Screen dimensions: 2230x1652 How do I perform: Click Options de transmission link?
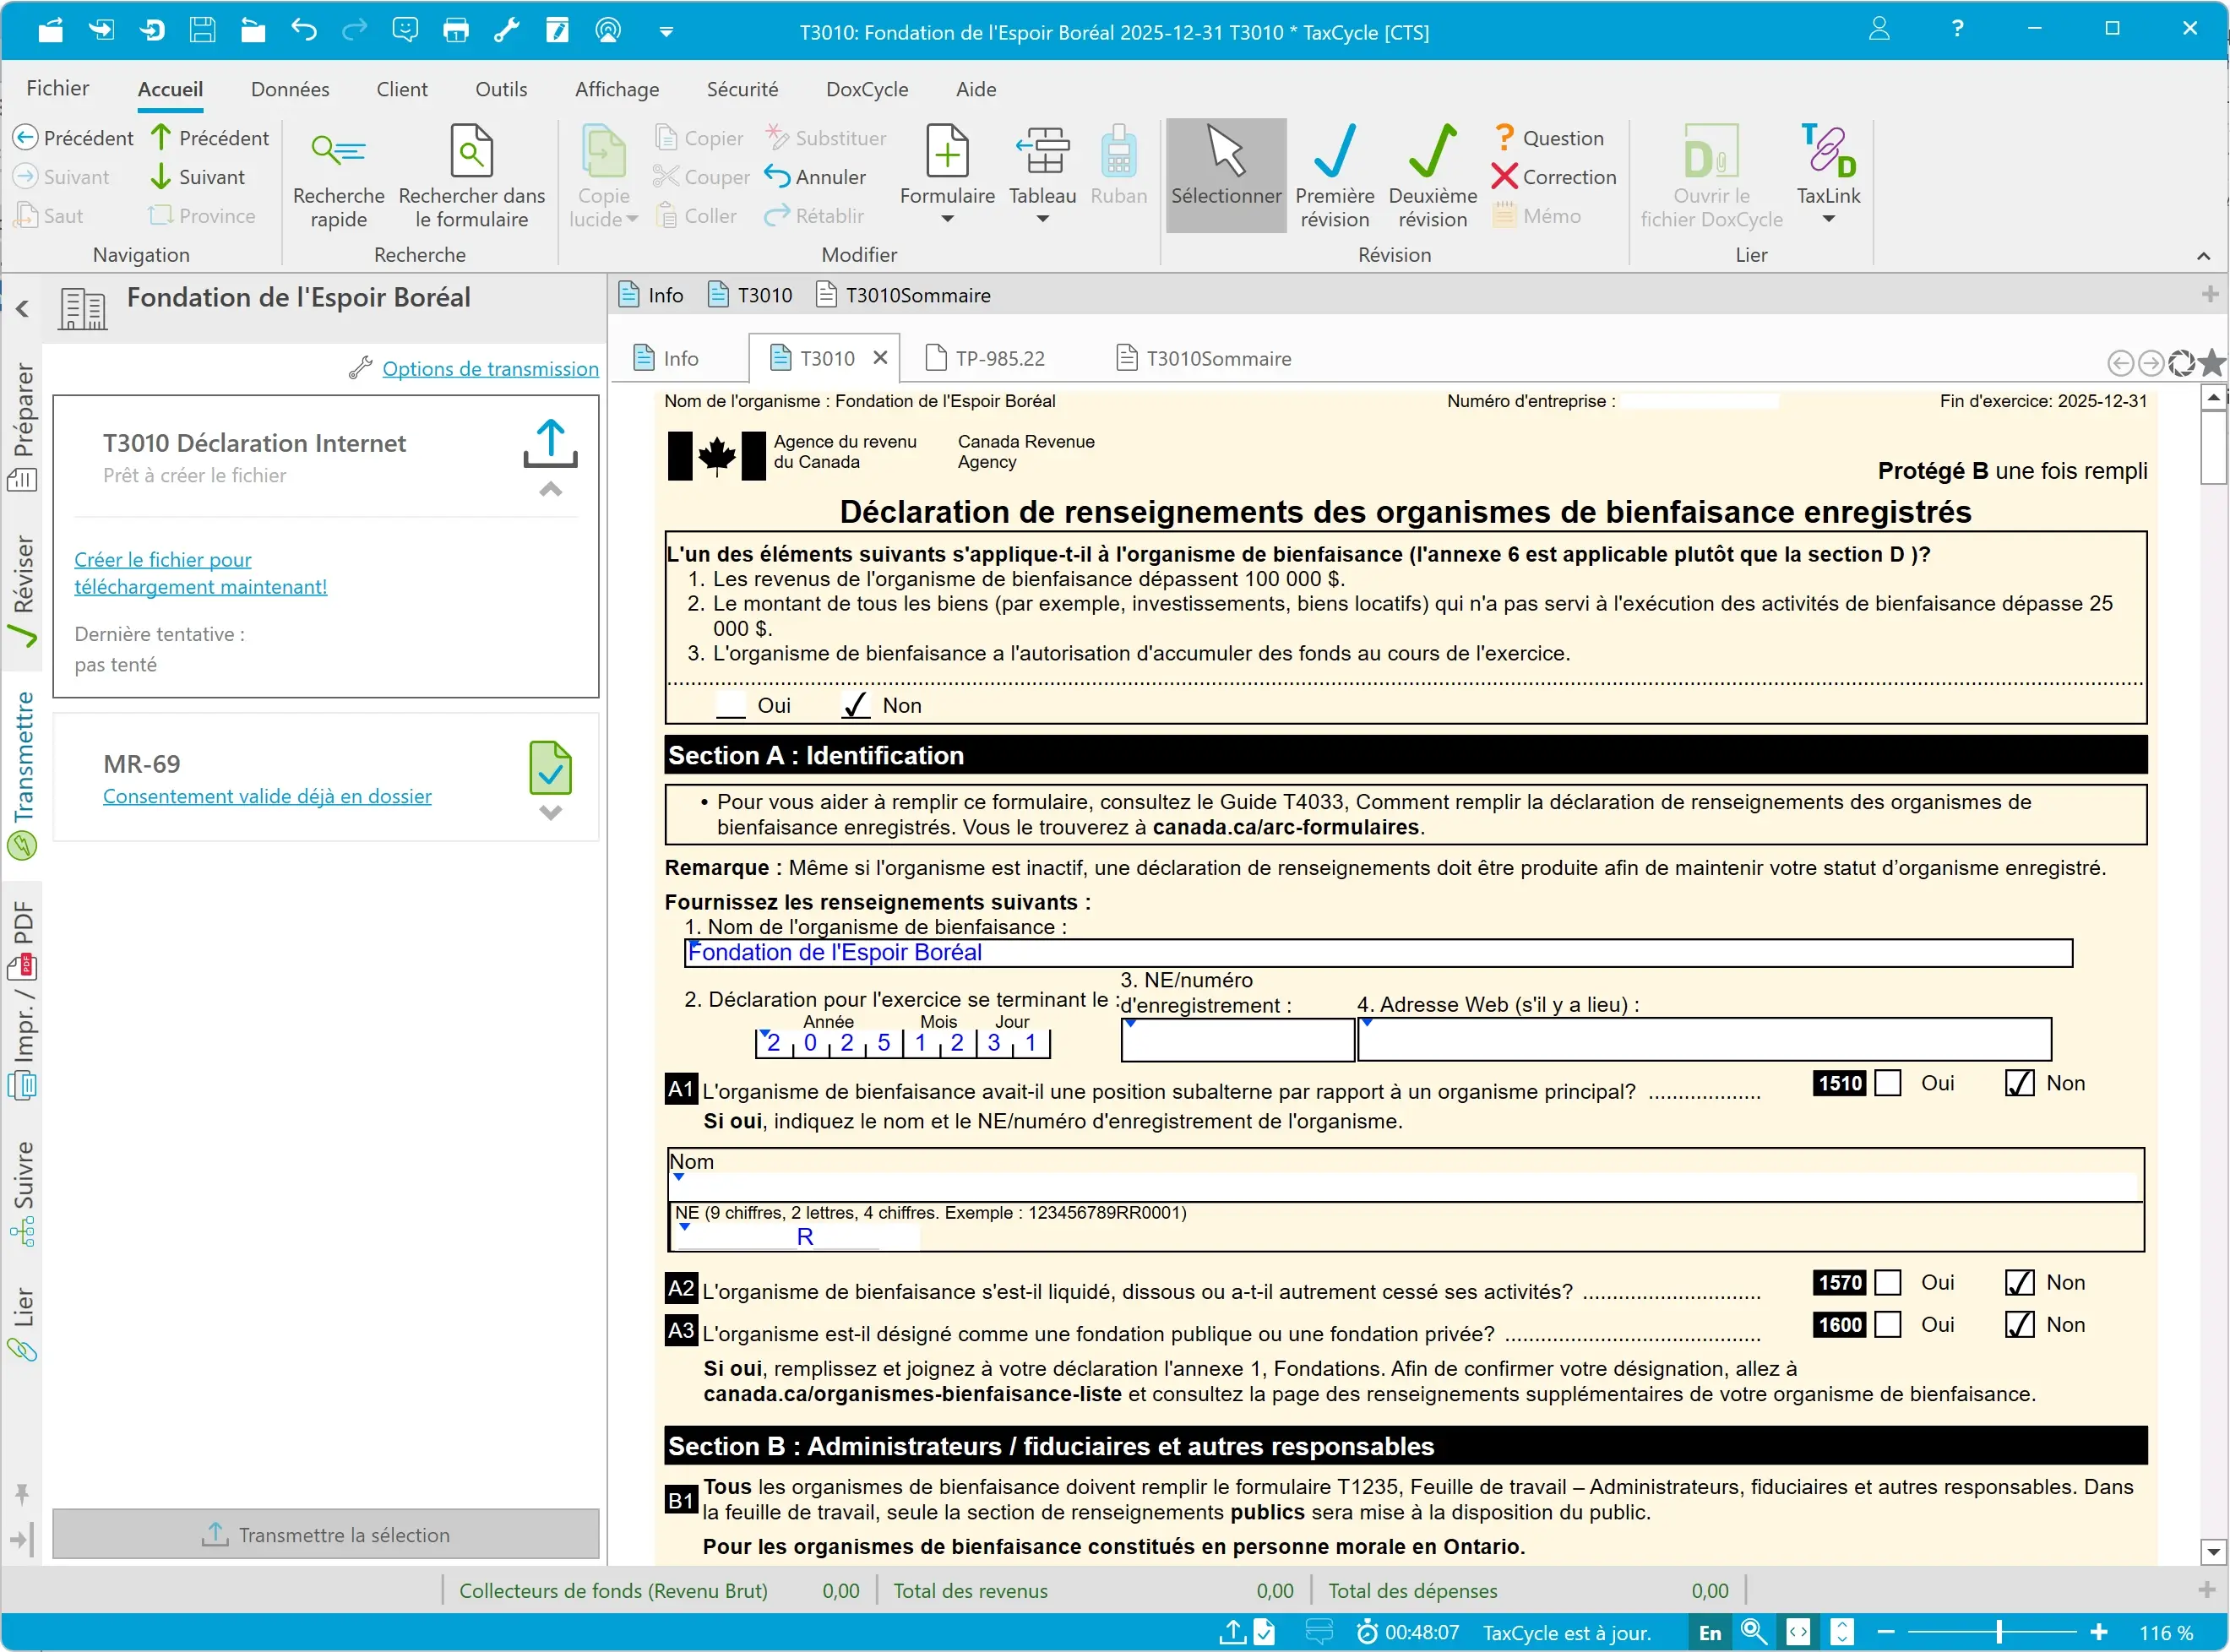490,369
